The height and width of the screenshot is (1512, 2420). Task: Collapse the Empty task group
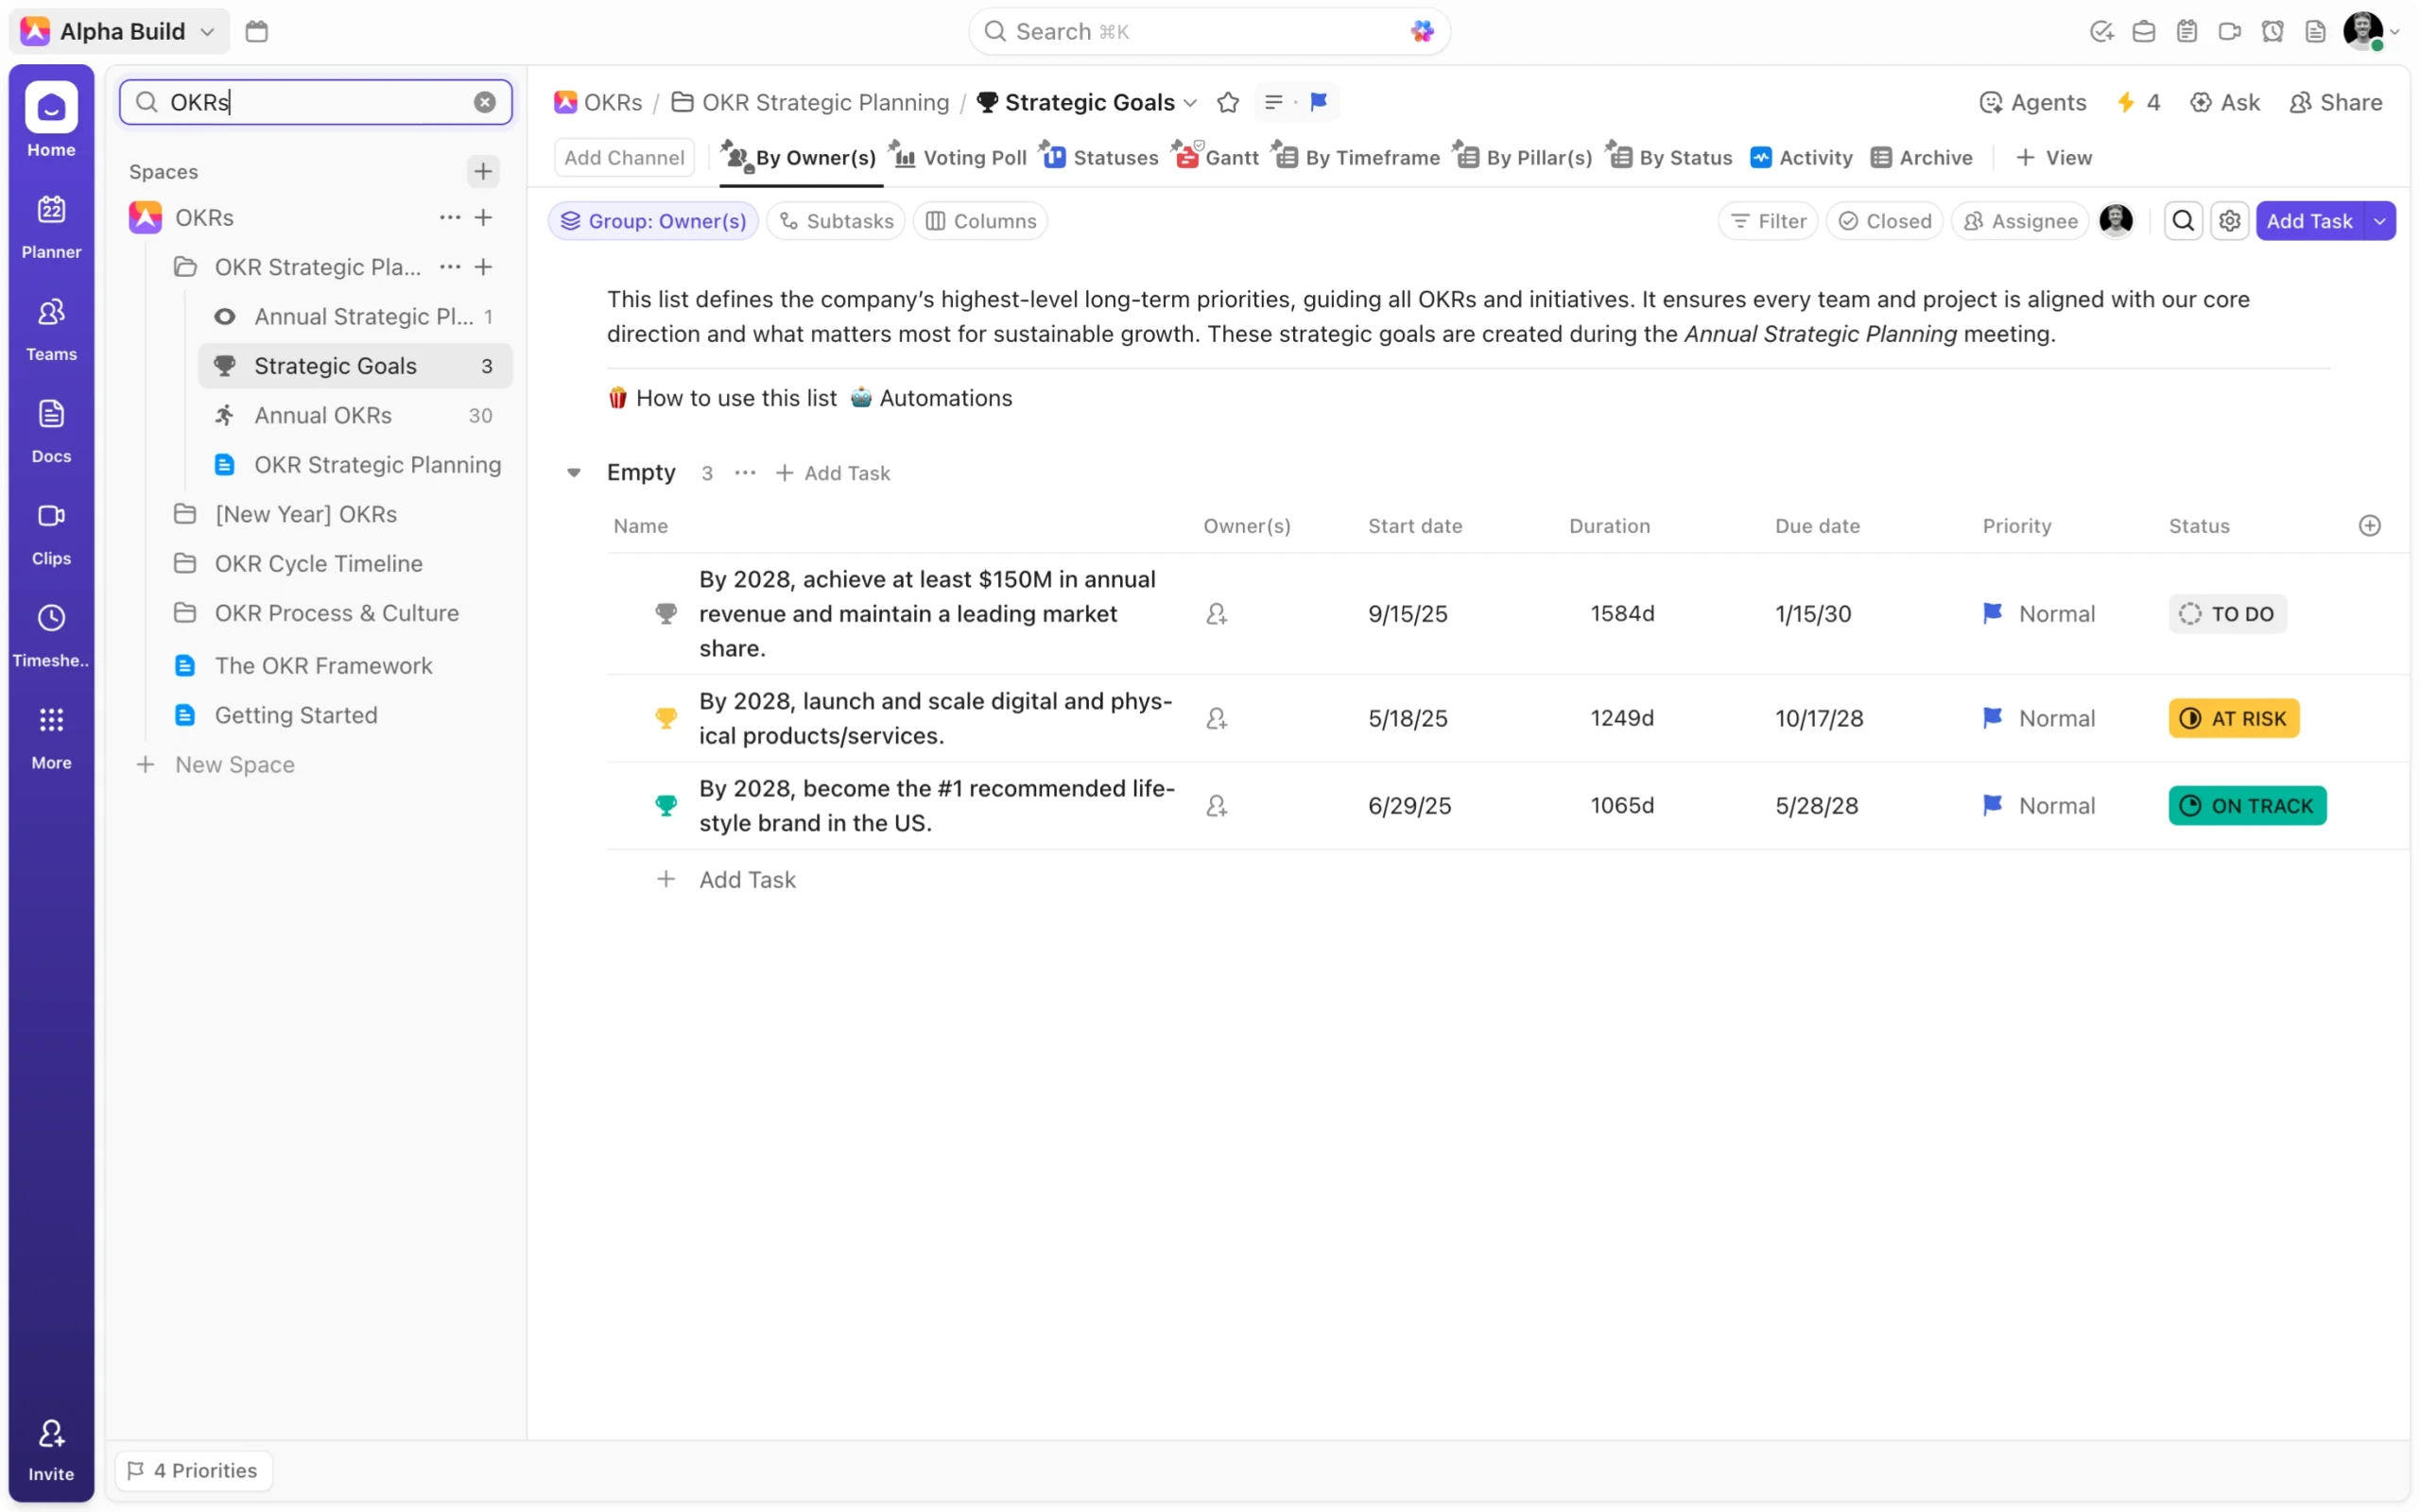(x=574, y=473)
